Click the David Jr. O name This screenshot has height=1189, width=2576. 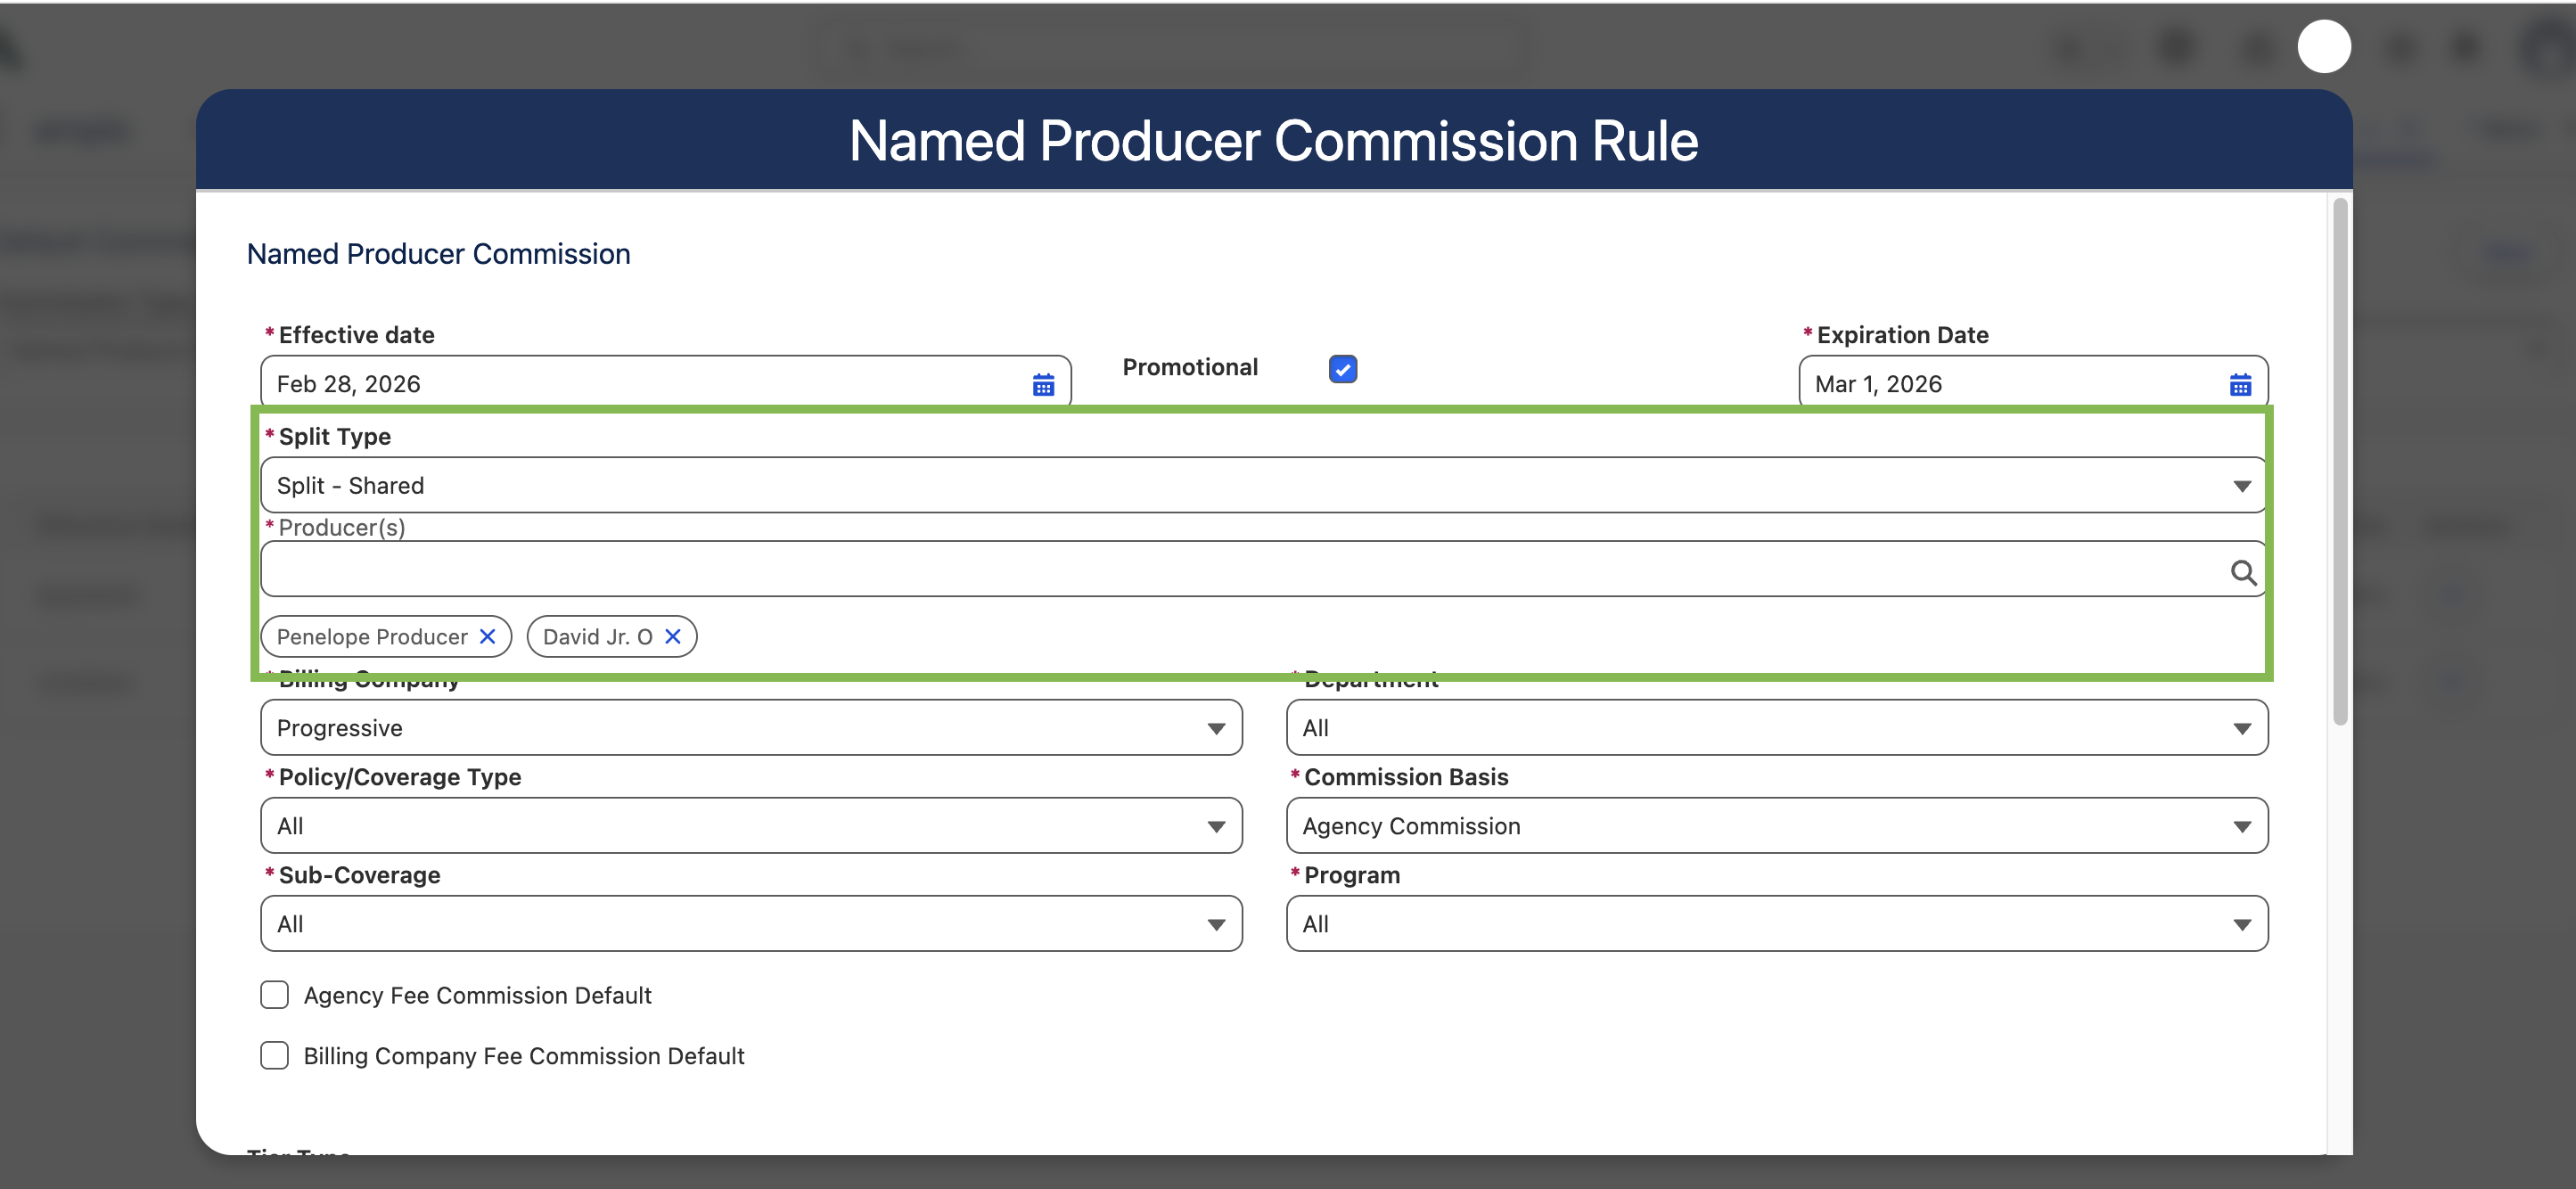coord(597,637)
